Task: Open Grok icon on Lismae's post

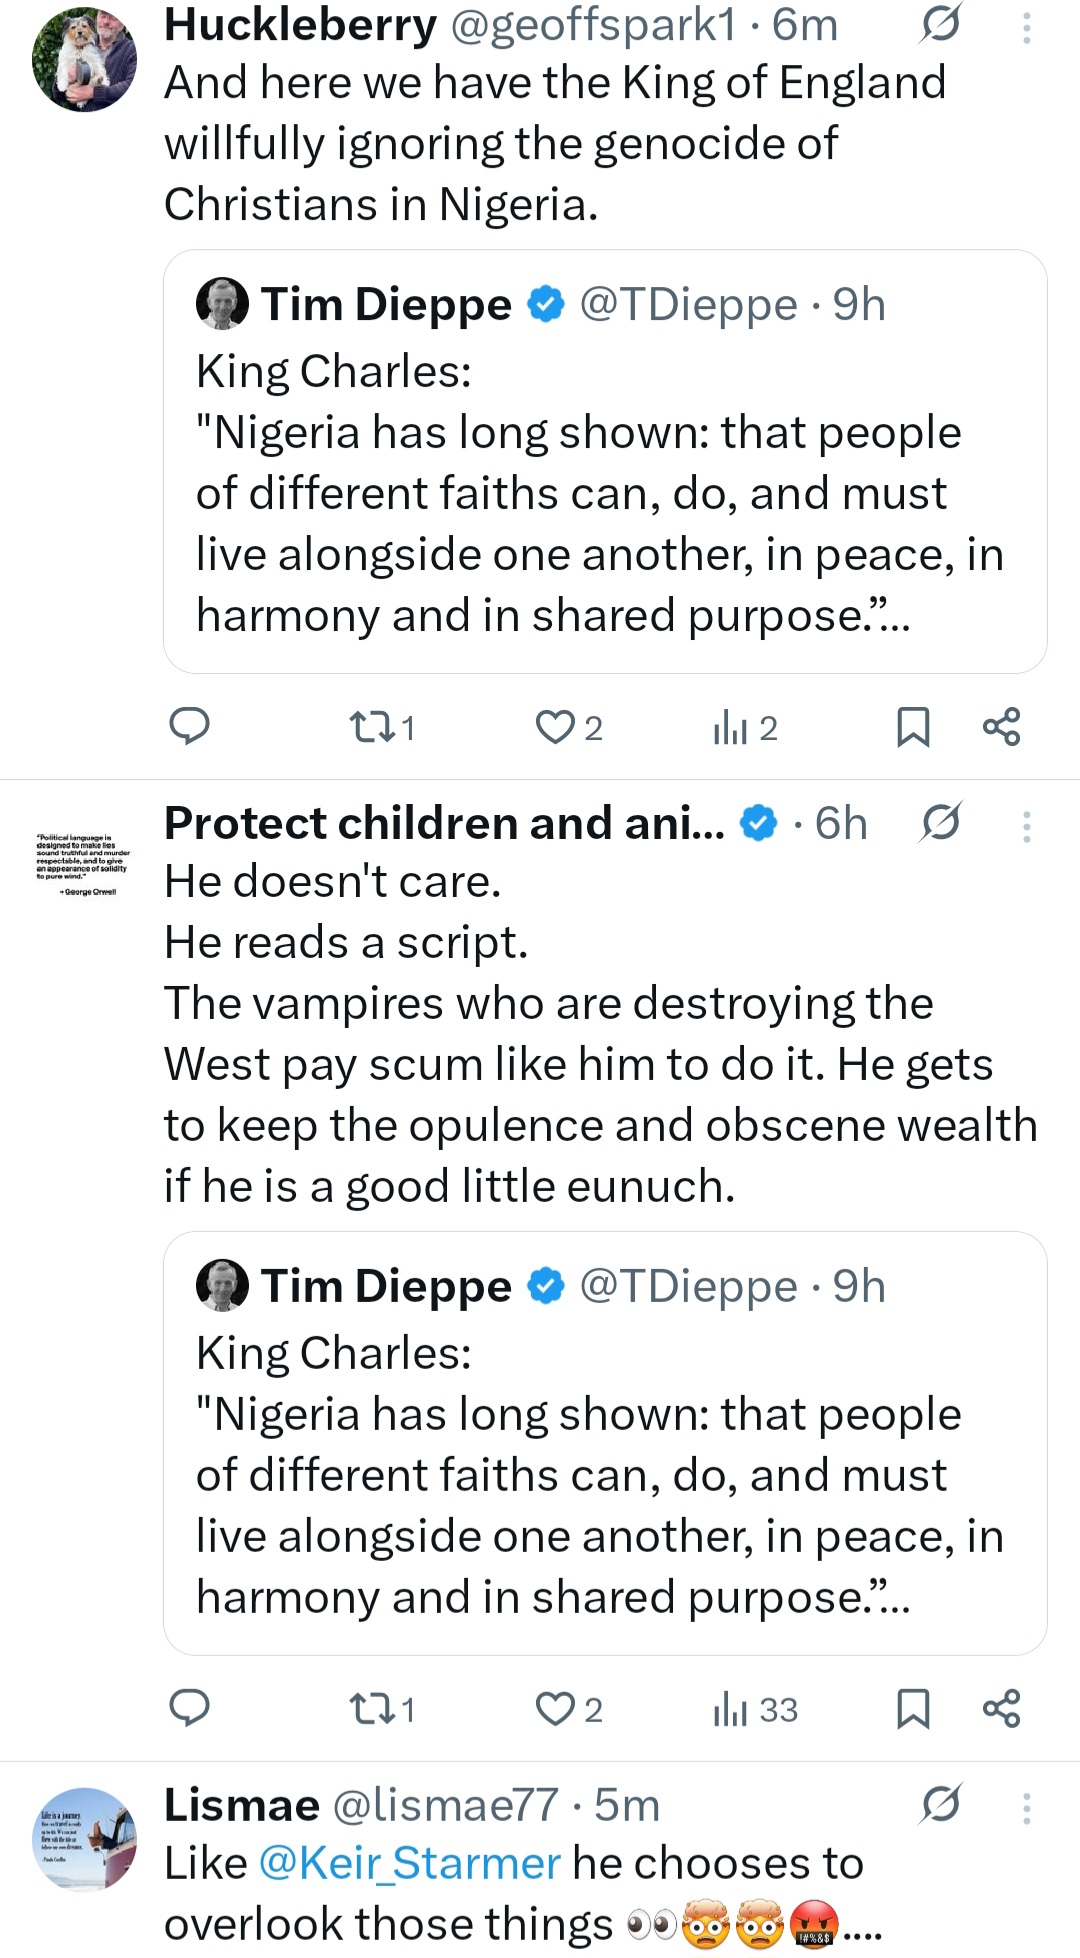Action: (940, 1805)
